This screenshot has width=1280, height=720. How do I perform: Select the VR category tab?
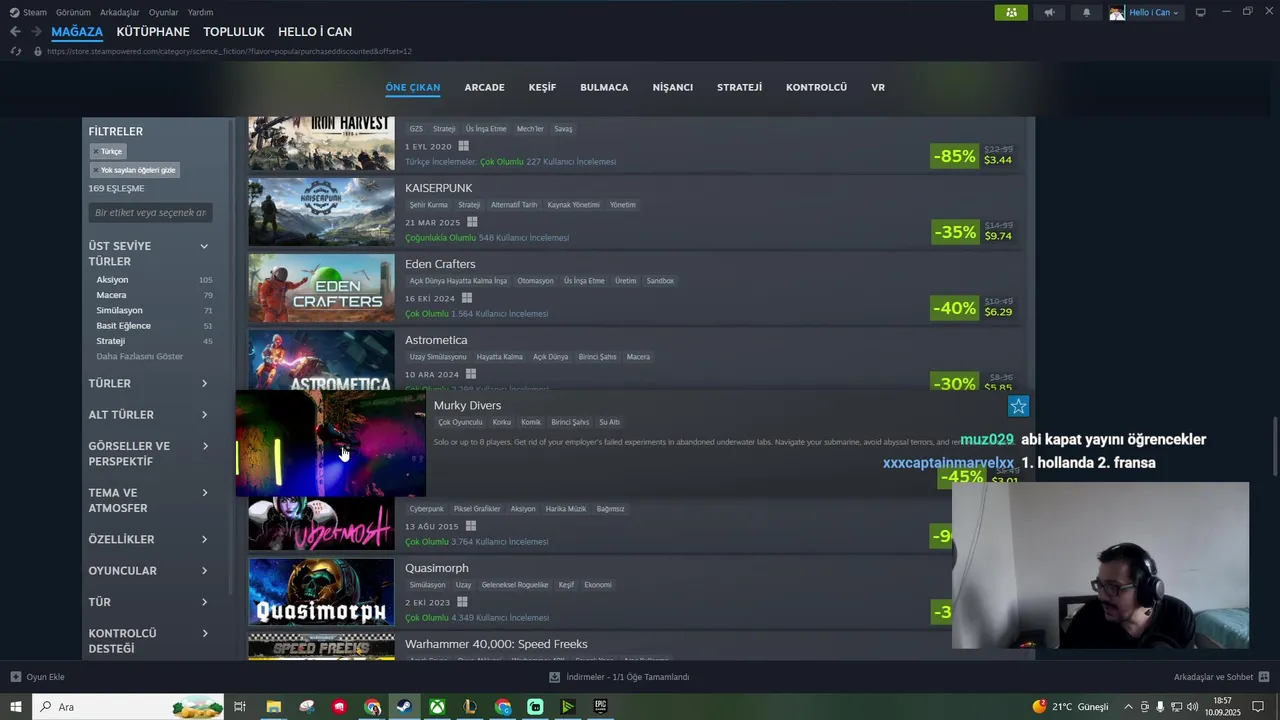(x=878, y=88)
